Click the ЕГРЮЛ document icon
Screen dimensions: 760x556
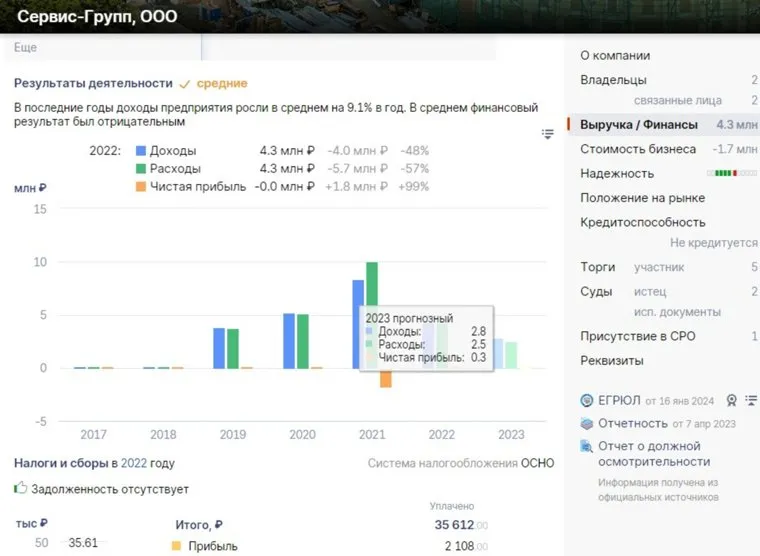point(587,400)
